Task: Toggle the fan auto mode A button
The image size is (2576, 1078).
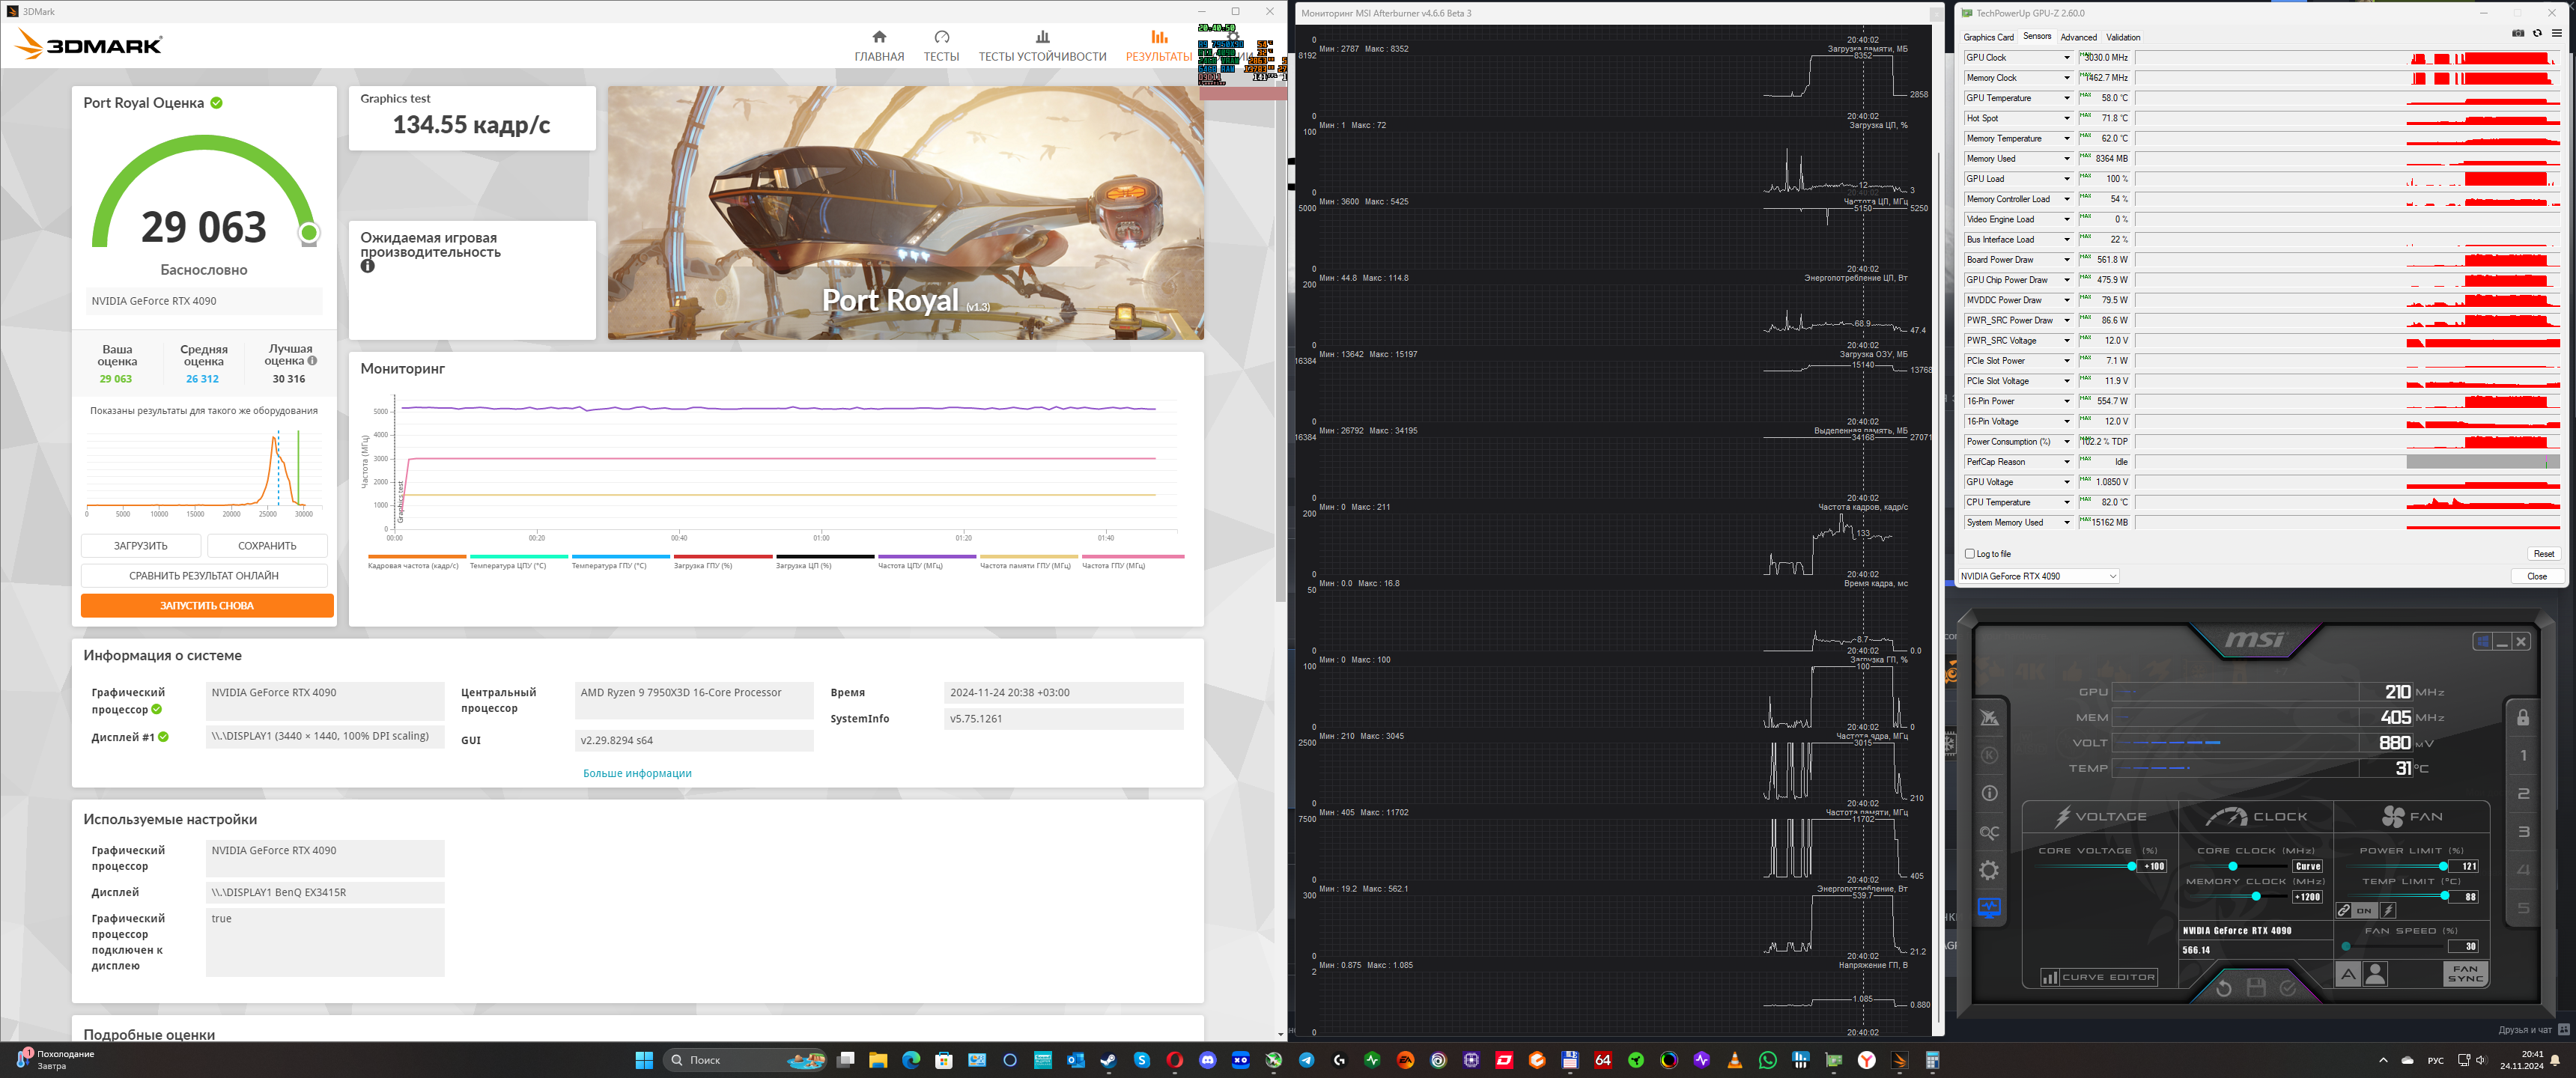Action: coord(2347,973)
